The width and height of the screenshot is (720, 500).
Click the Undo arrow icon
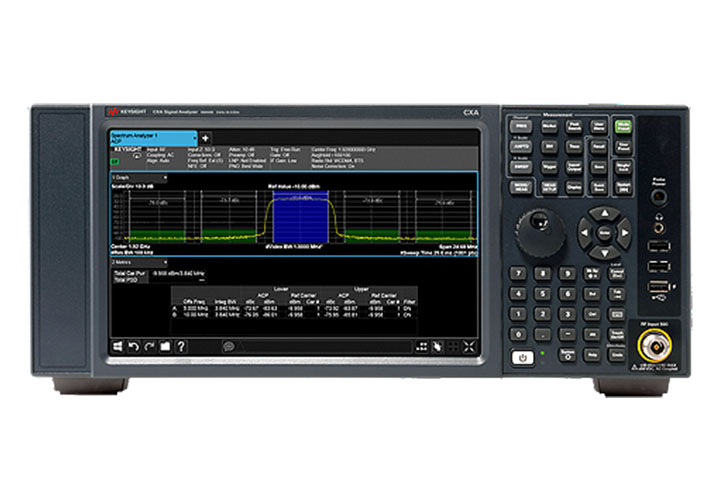[x=133, y=346]
